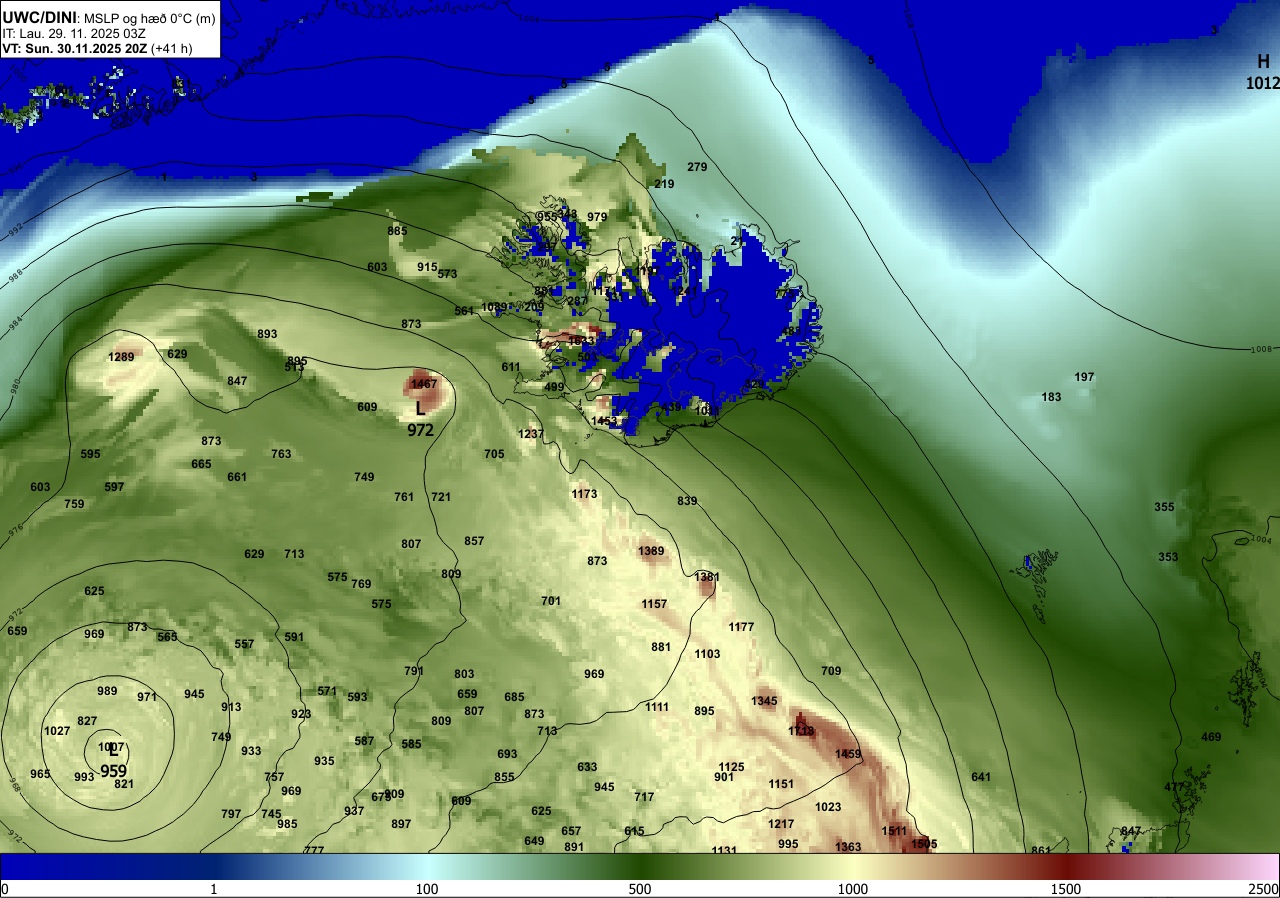The height and width of the screenshot is (898, 1280).
Task: Click the legend value 1000
Action: pos(852,889)
